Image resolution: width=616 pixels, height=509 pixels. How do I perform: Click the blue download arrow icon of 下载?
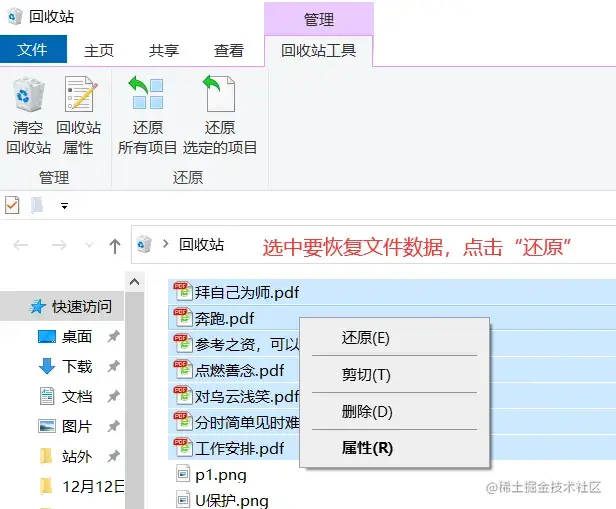click(47, 366)
